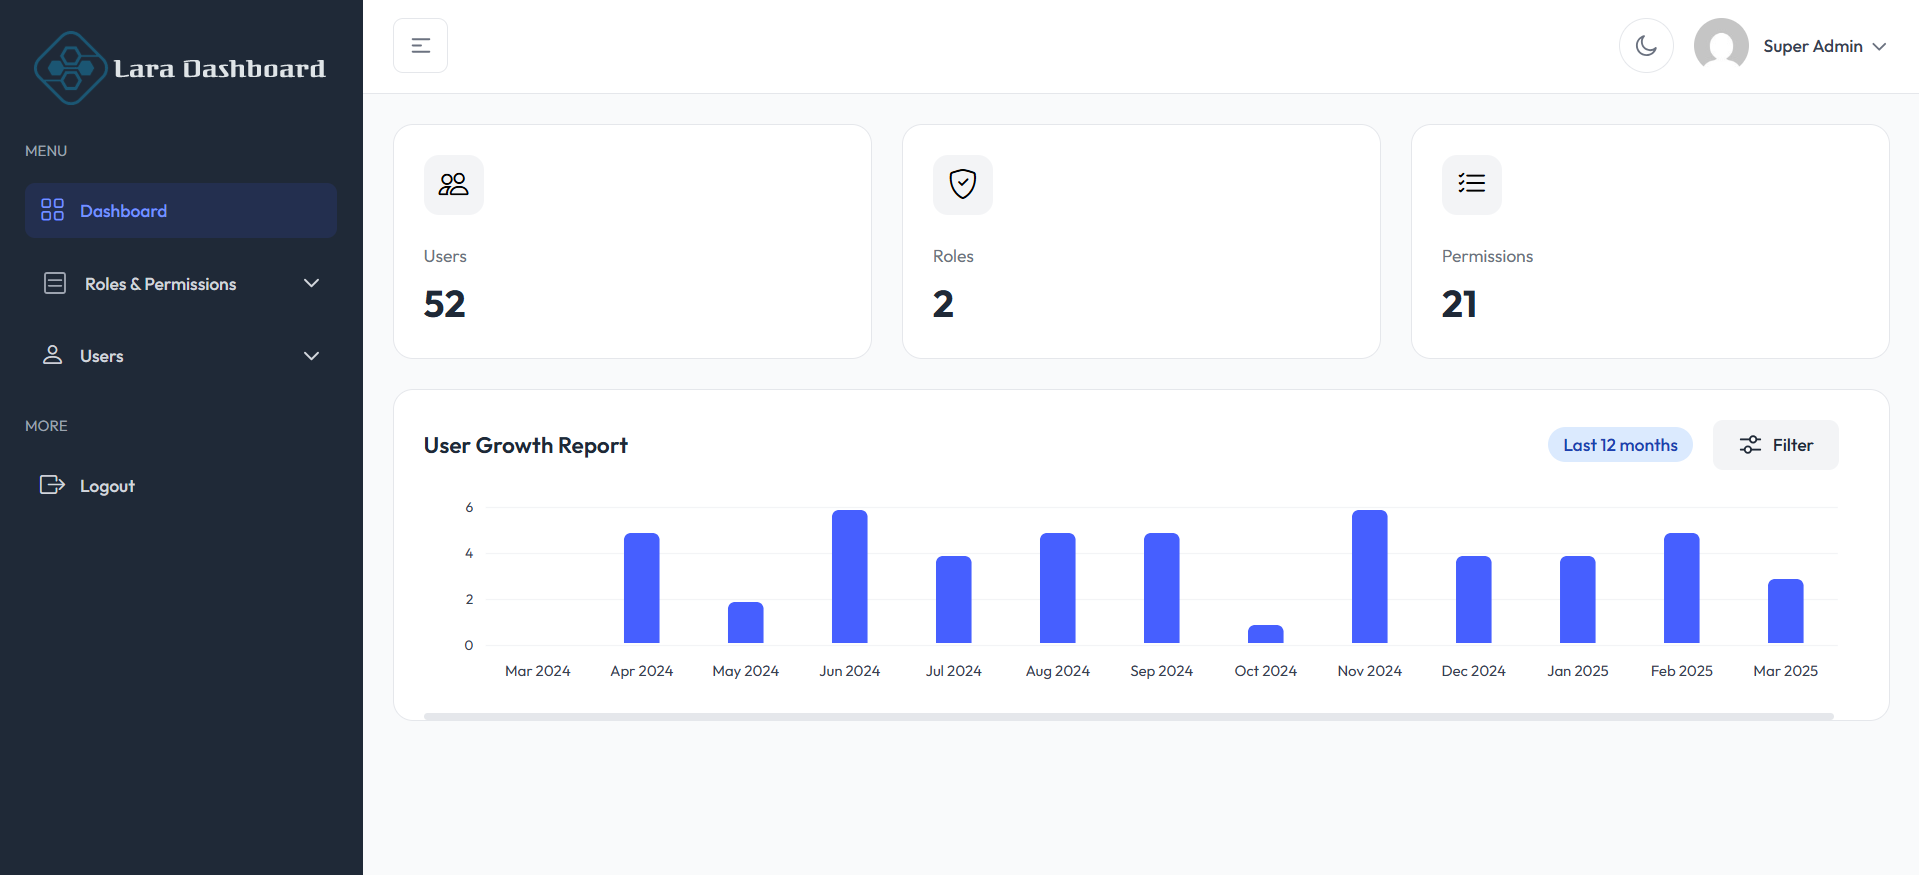Viewport: 1919px width, 875px height.
Task: Click the Super Admin name text
Action: click(x=1813, y=46)
